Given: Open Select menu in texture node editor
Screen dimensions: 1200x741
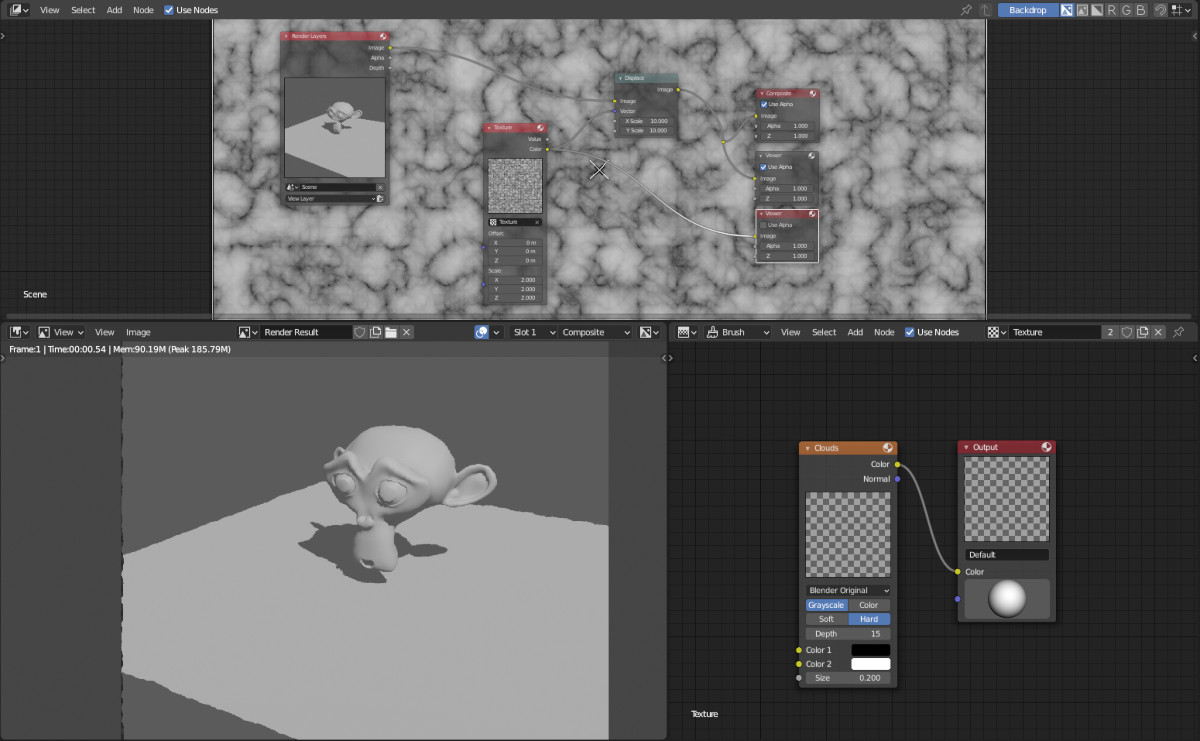Looking at the screenshot, I should tap(824, 332).
